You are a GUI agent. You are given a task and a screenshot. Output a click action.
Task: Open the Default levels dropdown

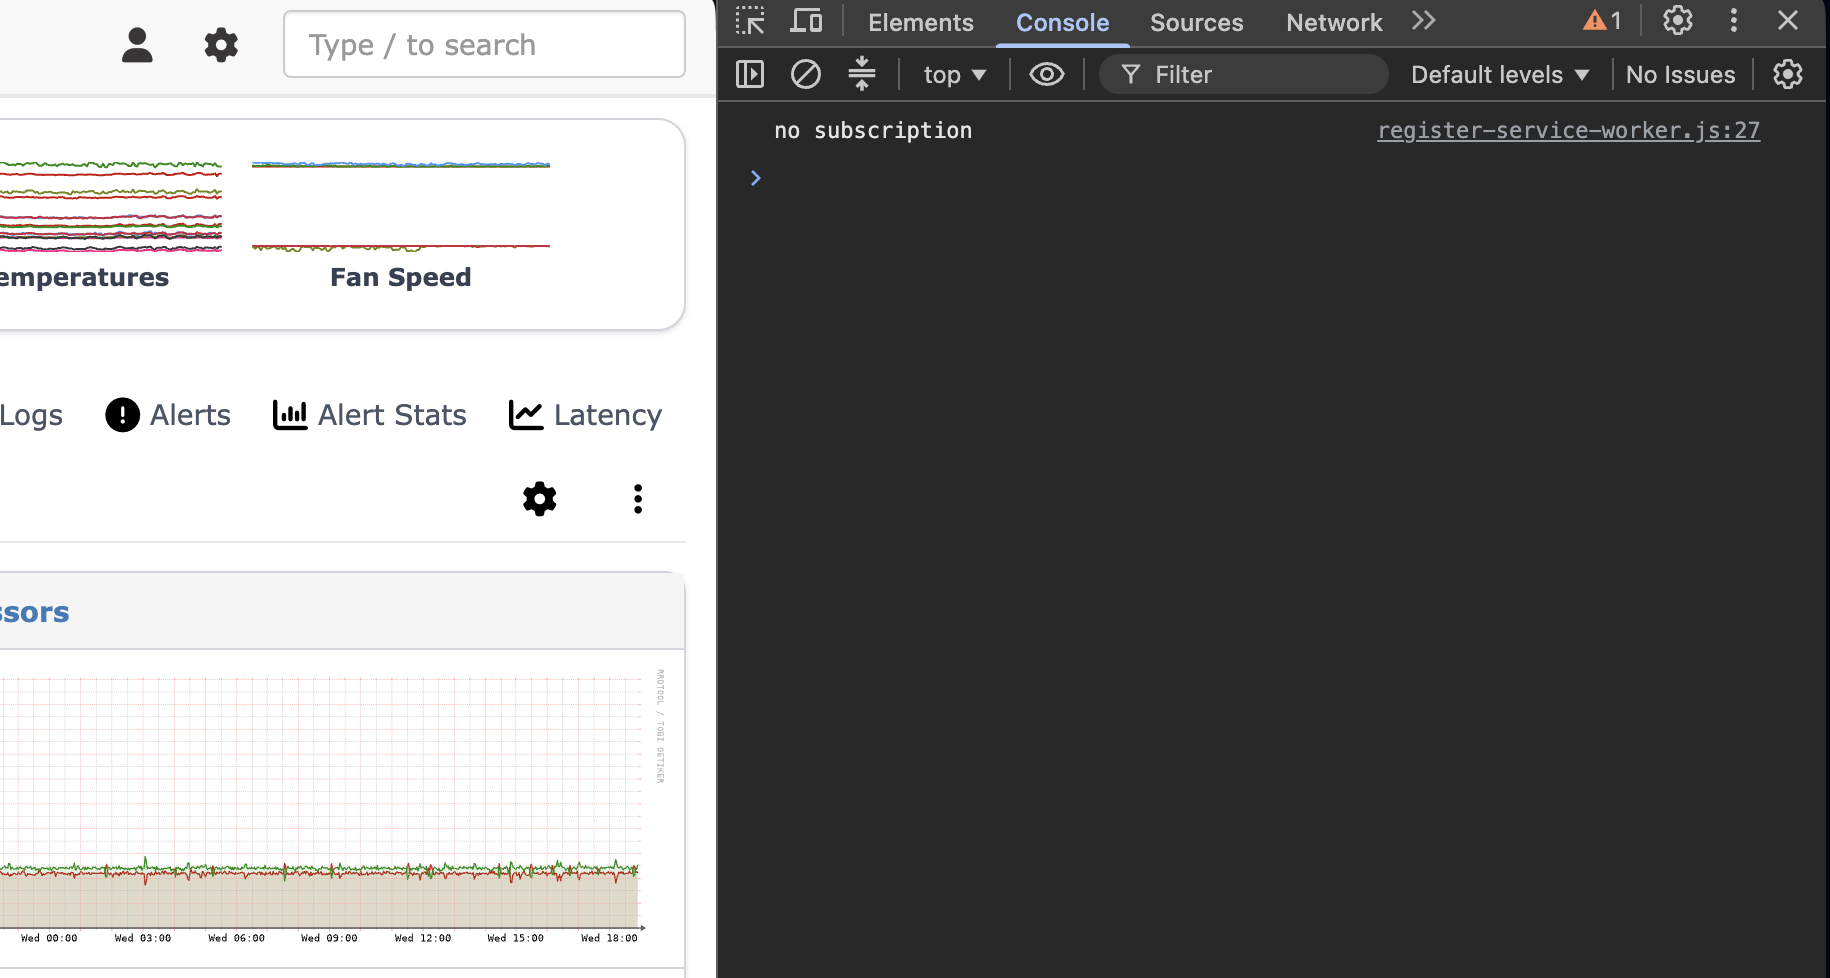(1500, 75)
